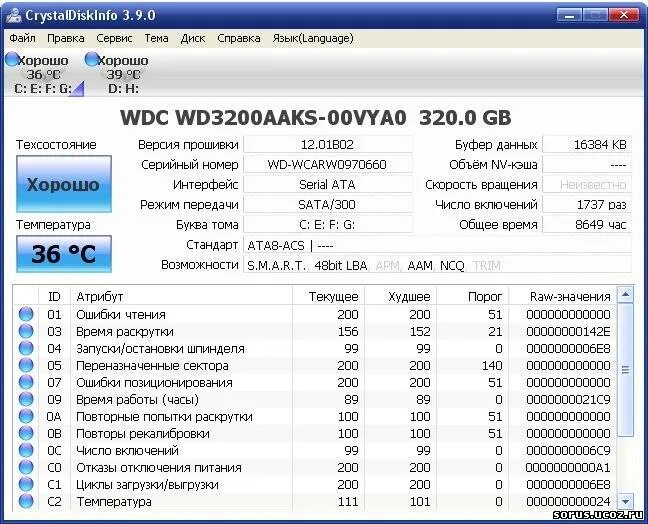
Task: Click the blue Хорошо health status button
Action: [64, 184]
